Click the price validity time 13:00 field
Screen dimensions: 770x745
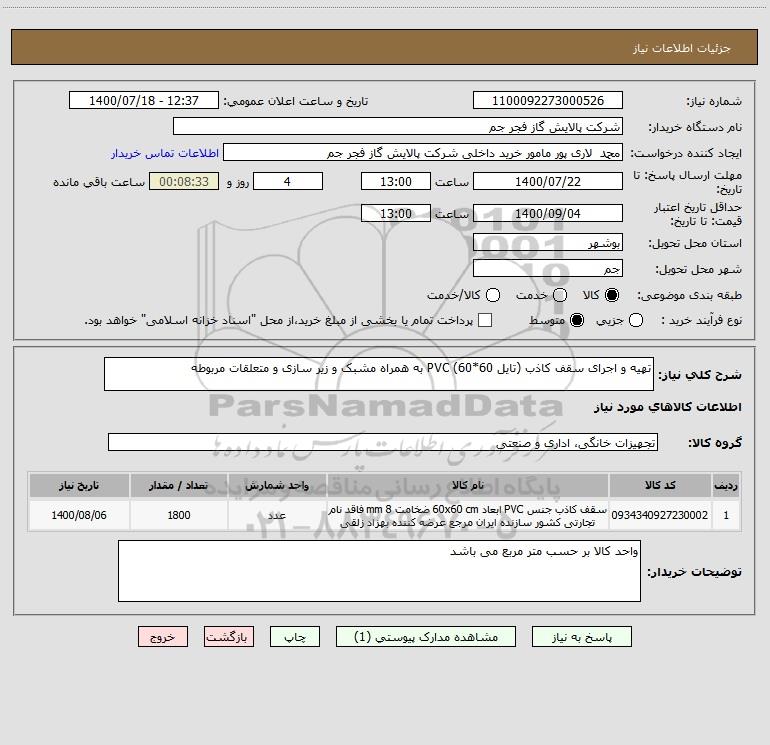pos(396,213)
